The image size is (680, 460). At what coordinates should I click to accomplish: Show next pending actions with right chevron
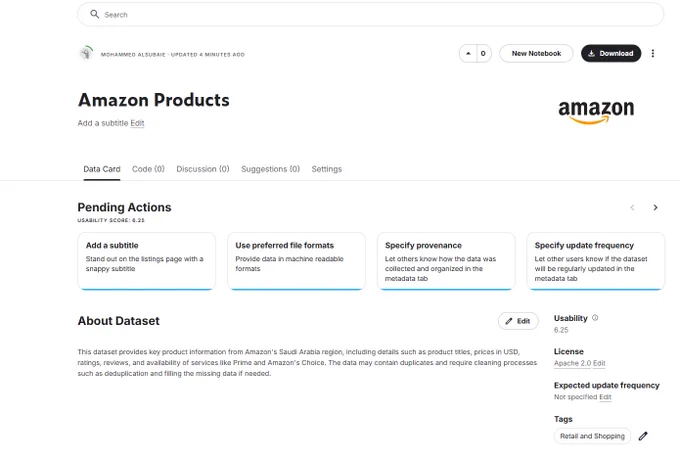(655, 208)
